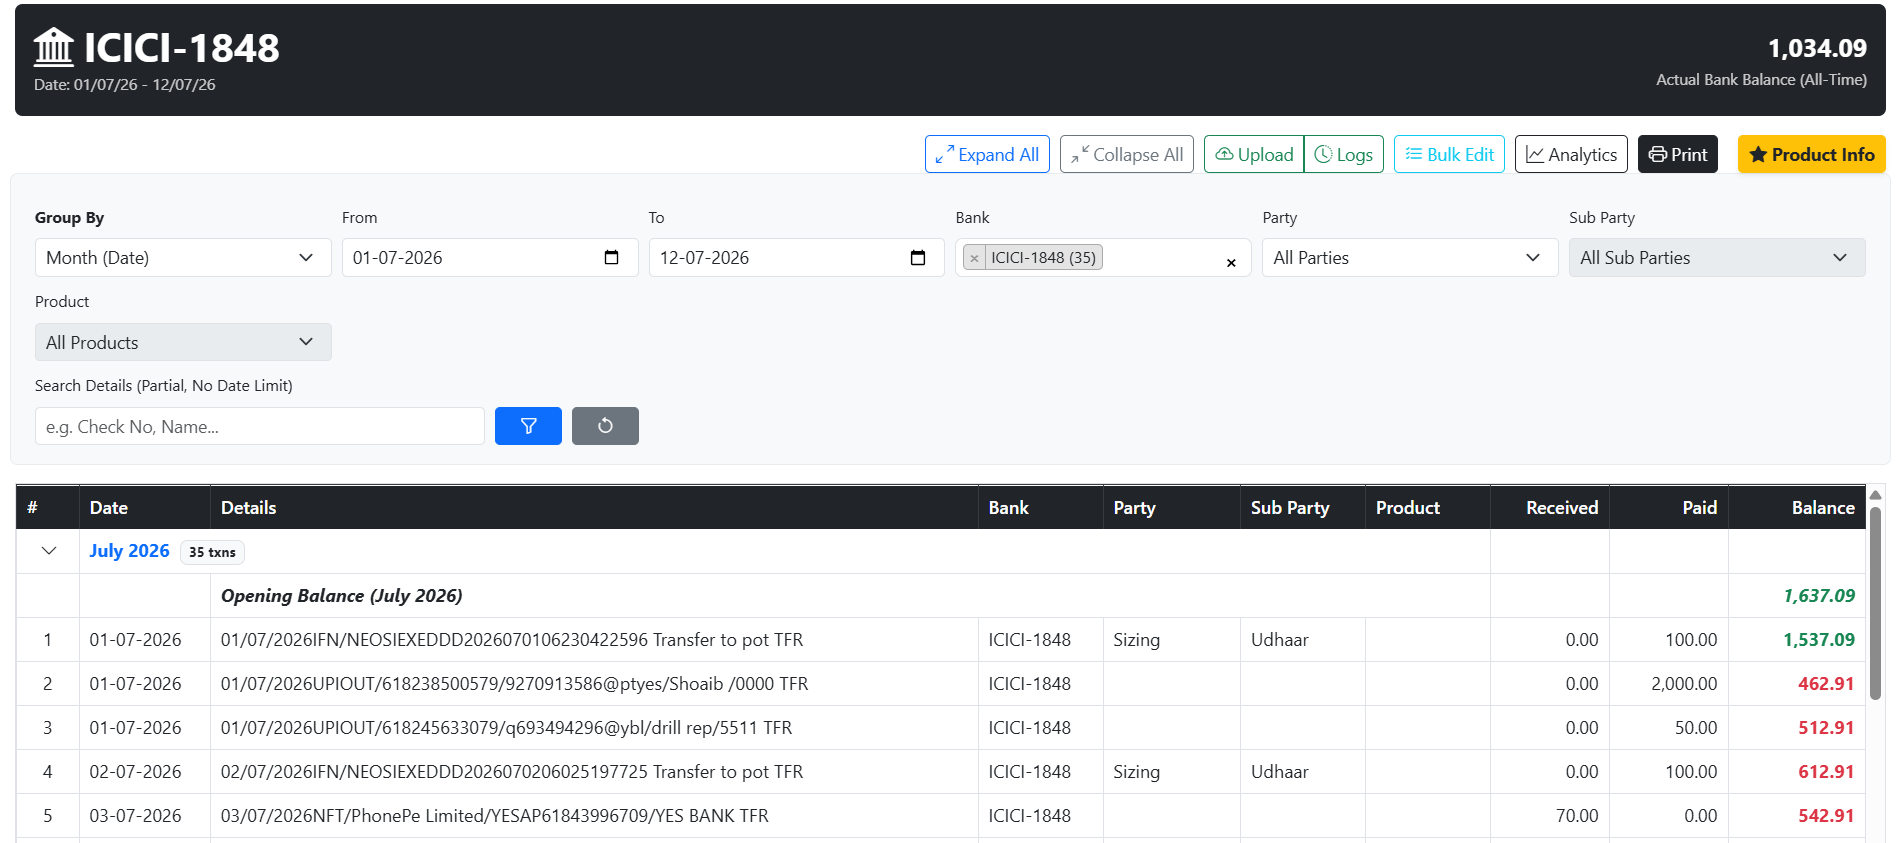Open the All Products dropdown
Image resolution: width=1897 pixels, height=843 pixels.
point(183,342)
